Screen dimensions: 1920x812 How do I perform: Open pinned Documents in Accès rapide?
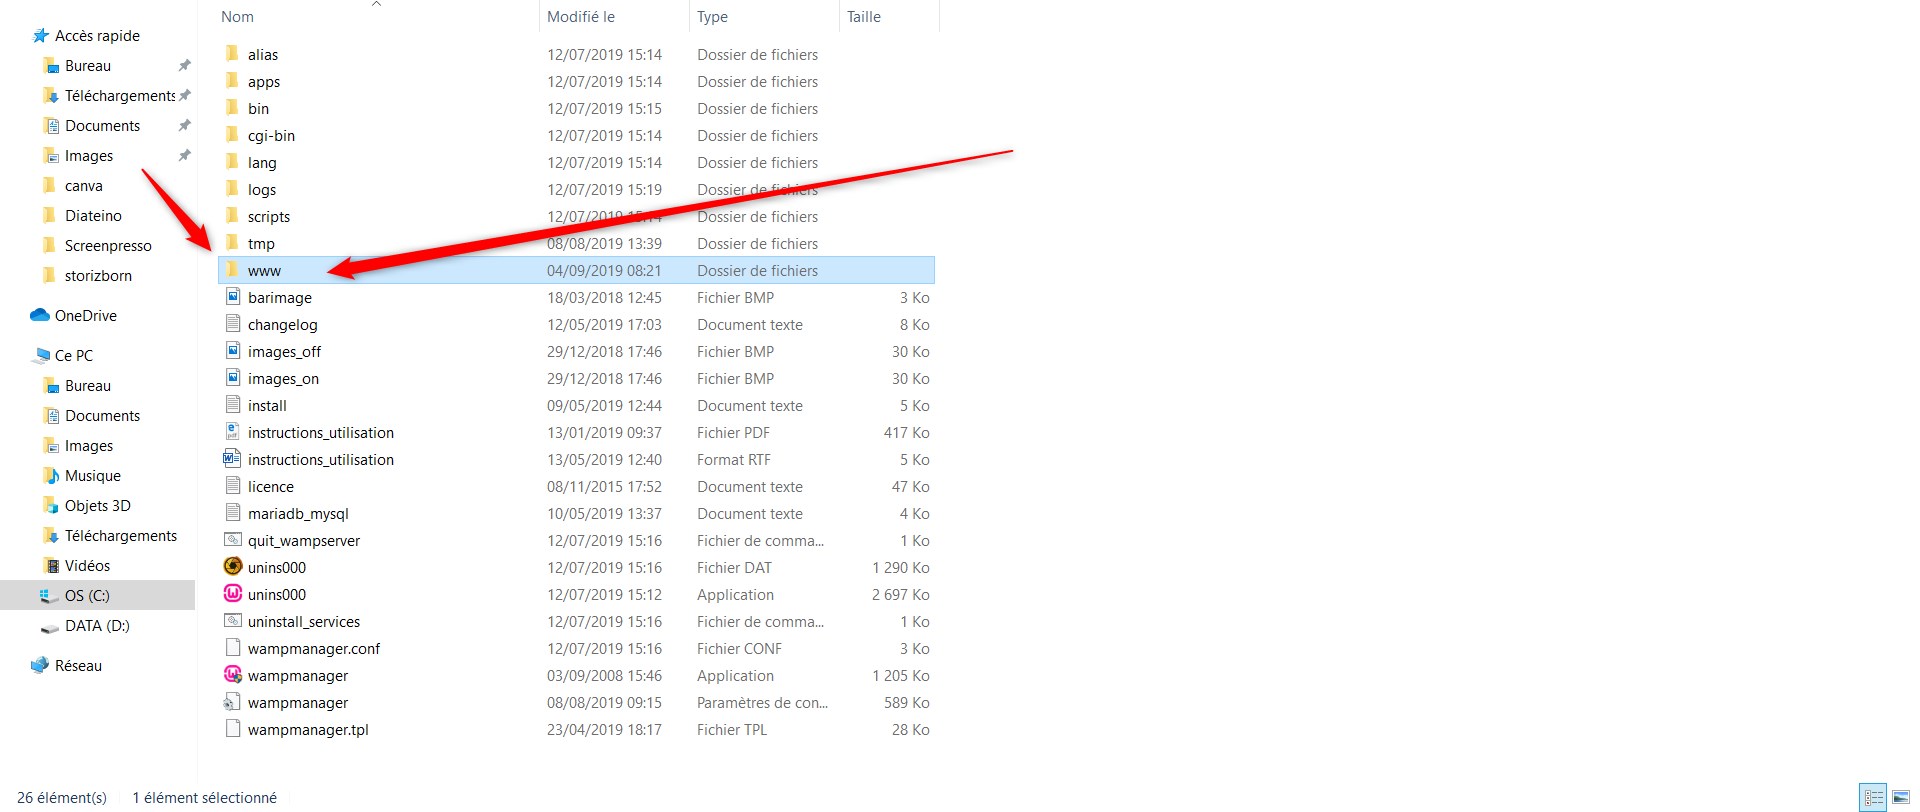pyautogui.click(x=102, y=125)
